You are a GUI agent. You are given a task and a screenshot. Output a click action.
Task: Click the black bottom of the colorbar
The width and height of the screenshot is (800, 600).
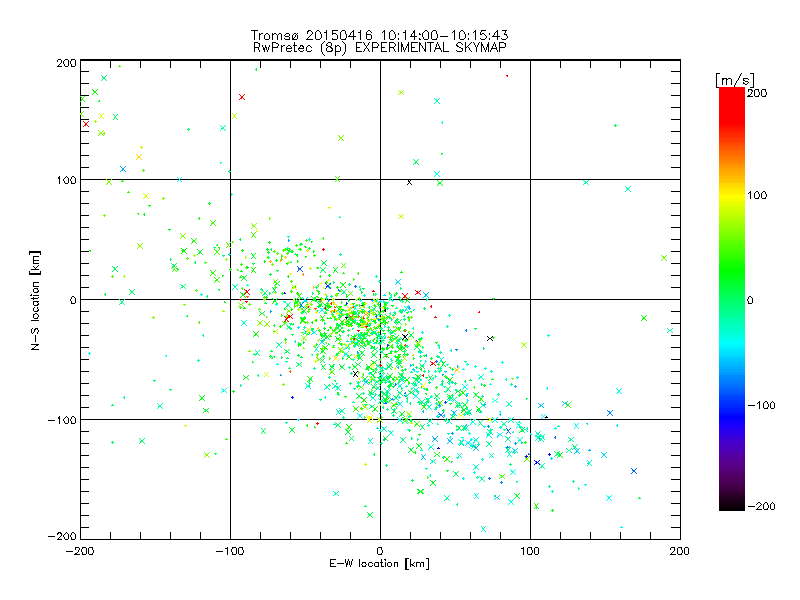732,504
